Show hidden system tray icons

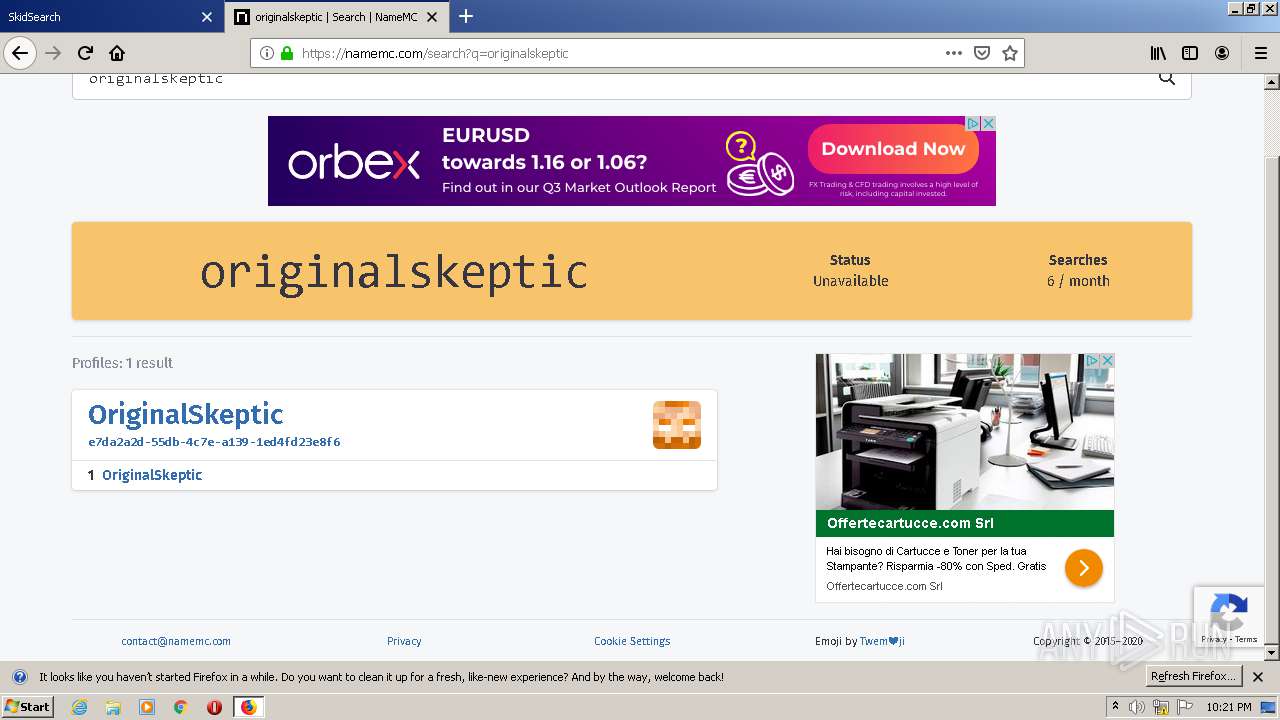click(1115, 707)
